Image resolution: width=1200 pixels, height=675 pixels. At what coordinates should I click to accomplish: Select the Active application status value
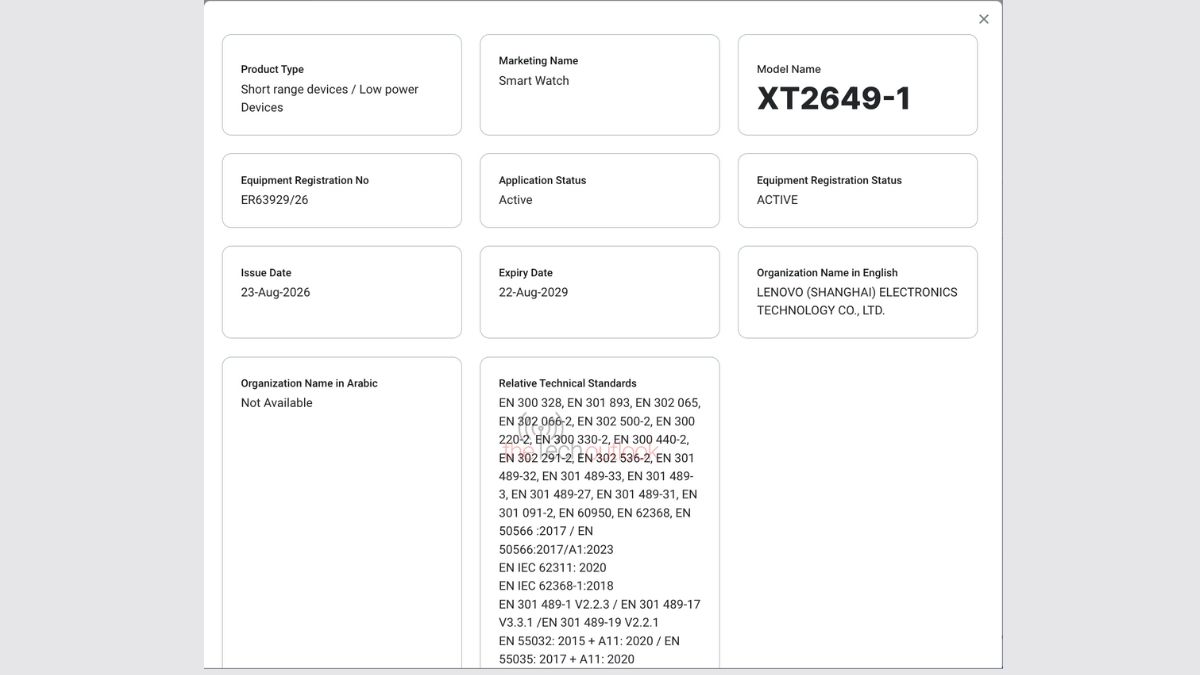tap(515, 200)
